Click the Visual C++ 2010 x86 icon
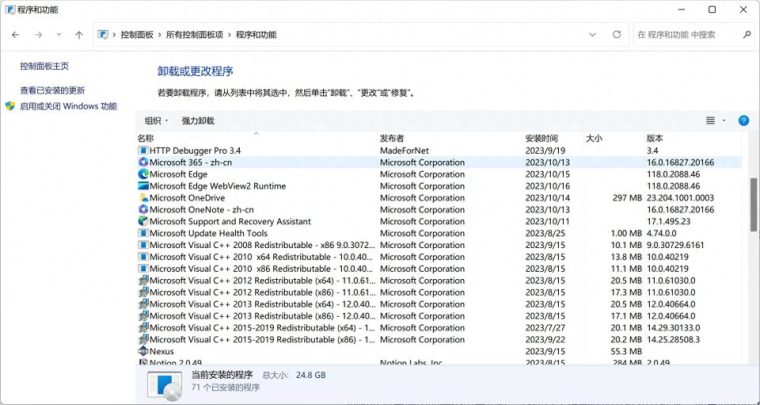Image resolution: width=760 pixels, height=405 pixels. coord(143,268)
